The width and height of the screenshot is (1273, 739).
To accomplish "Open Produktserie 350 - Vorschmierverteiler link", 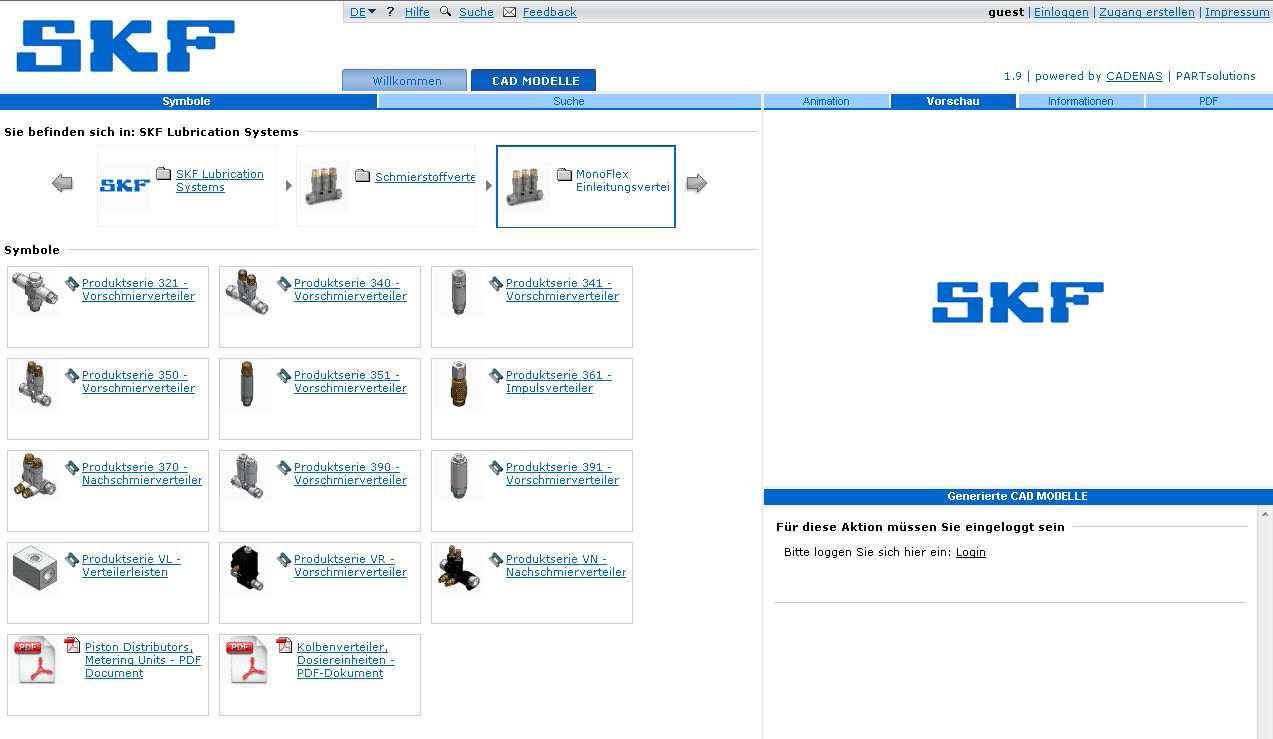I will [x=138, y=382].
